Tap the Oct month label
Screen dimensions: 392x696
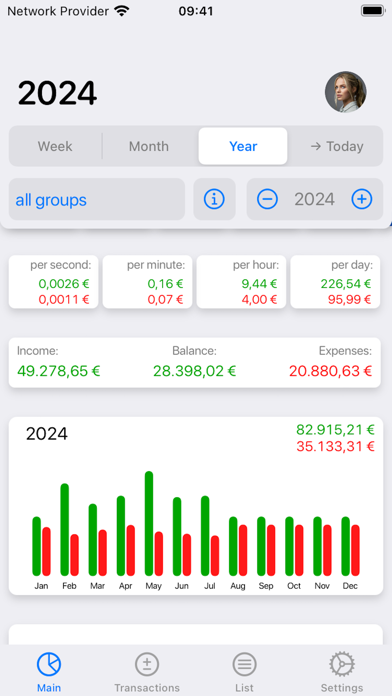294,586
